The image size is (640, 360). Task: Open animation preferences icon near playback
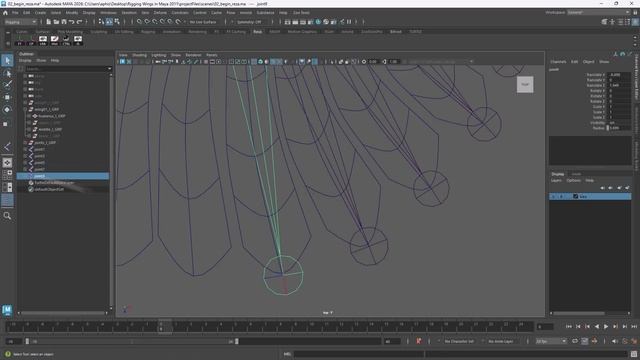pyautogui.click(x=634, y=341)
